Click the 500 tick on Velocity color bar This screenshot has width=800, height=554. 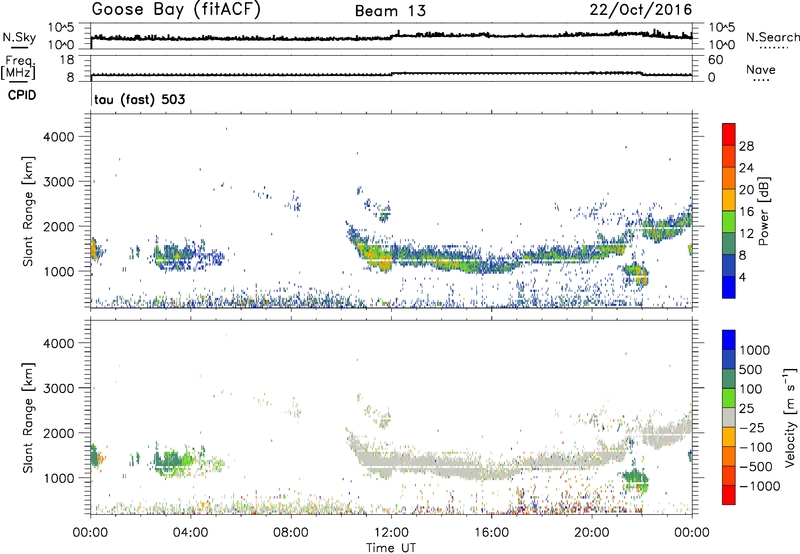pyautogui.click(x=751, y=370)
